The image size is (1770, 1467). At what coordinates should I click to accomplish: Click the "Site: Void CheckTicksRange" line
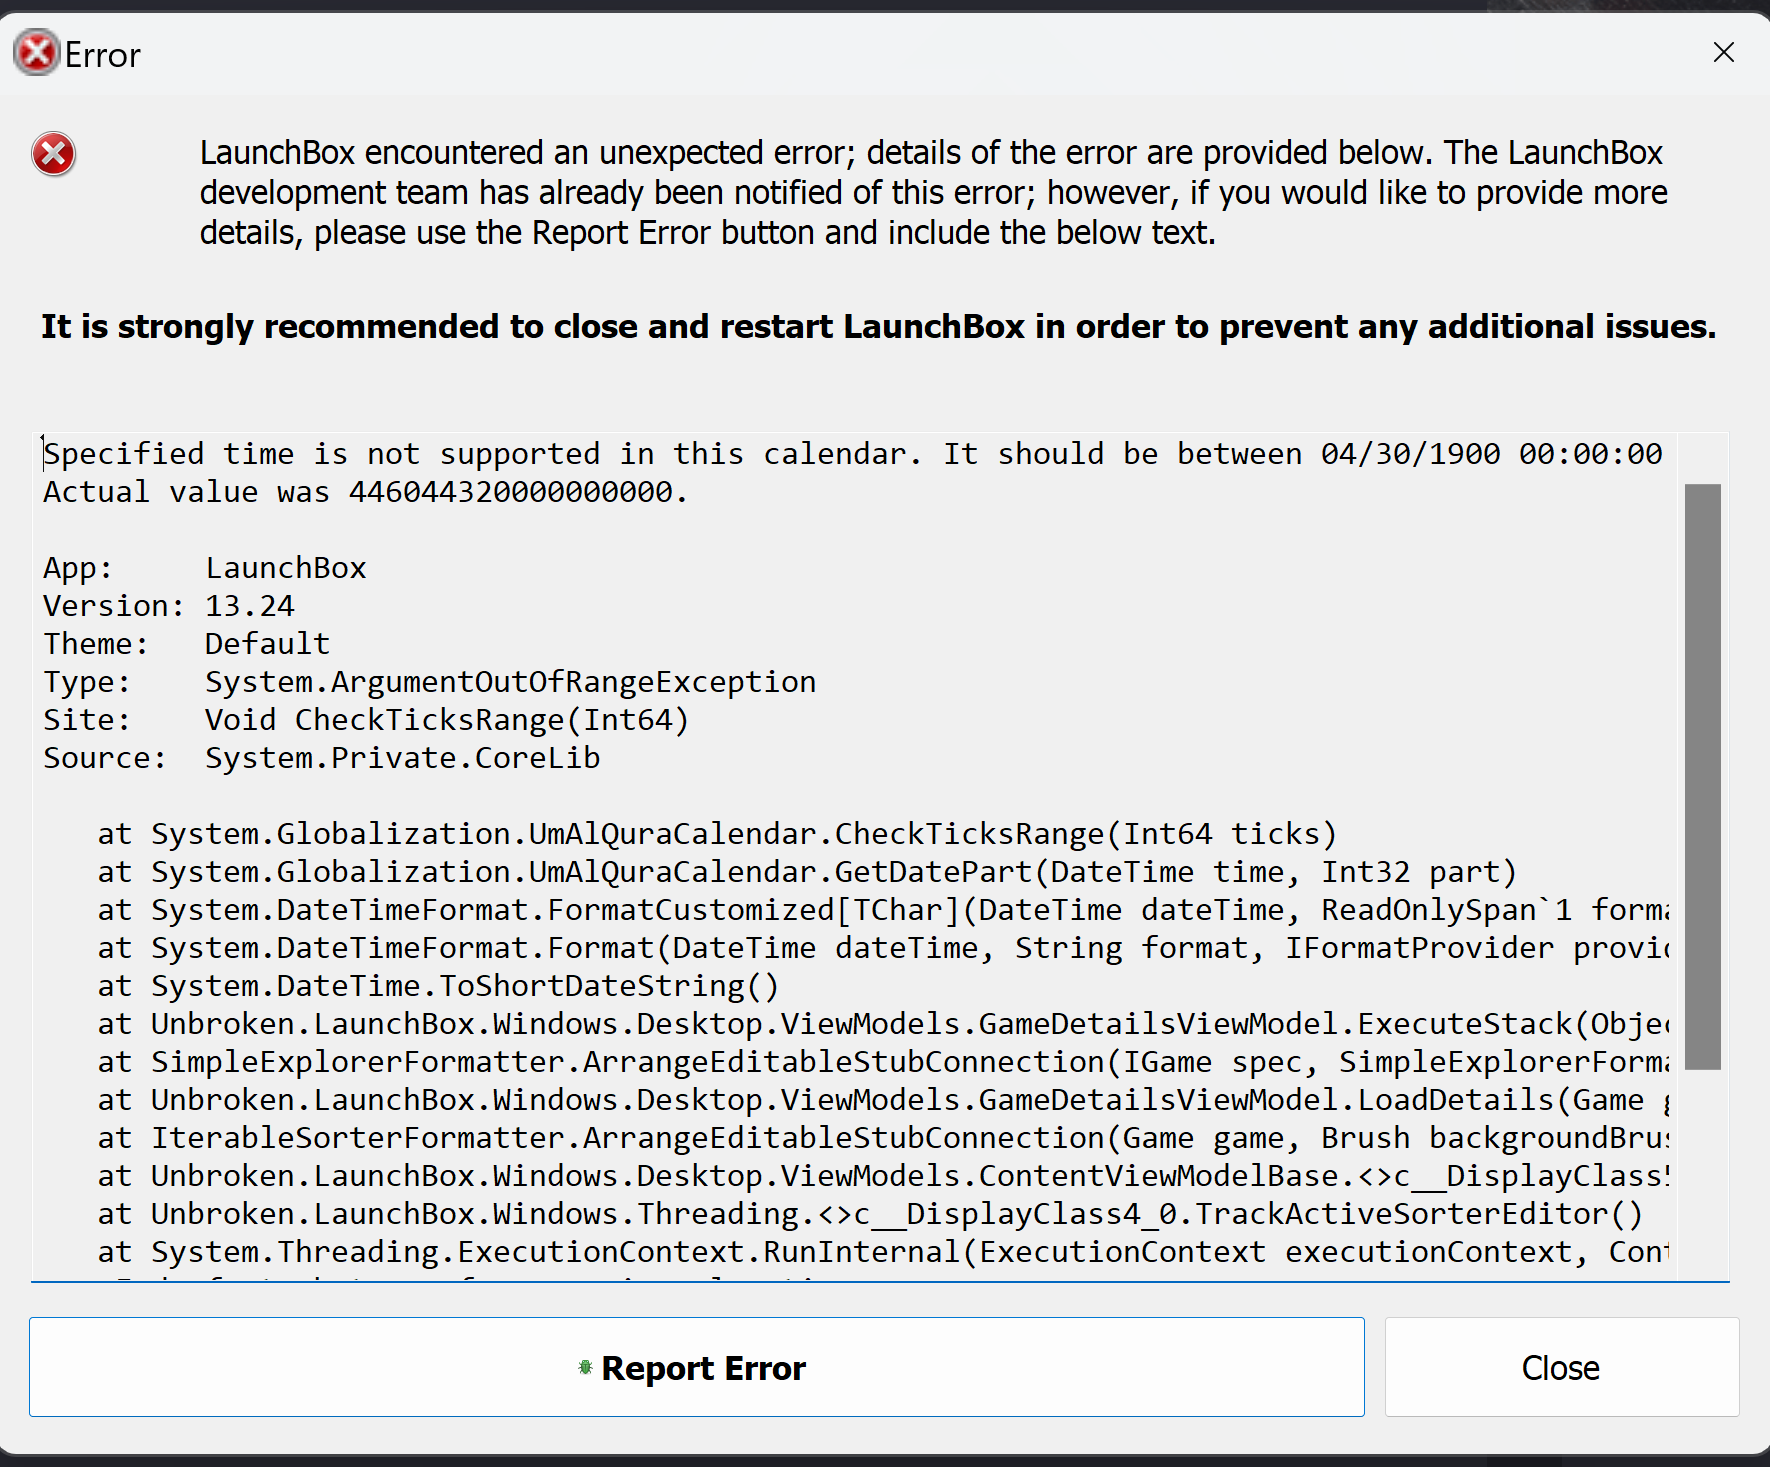click(366, 720)
